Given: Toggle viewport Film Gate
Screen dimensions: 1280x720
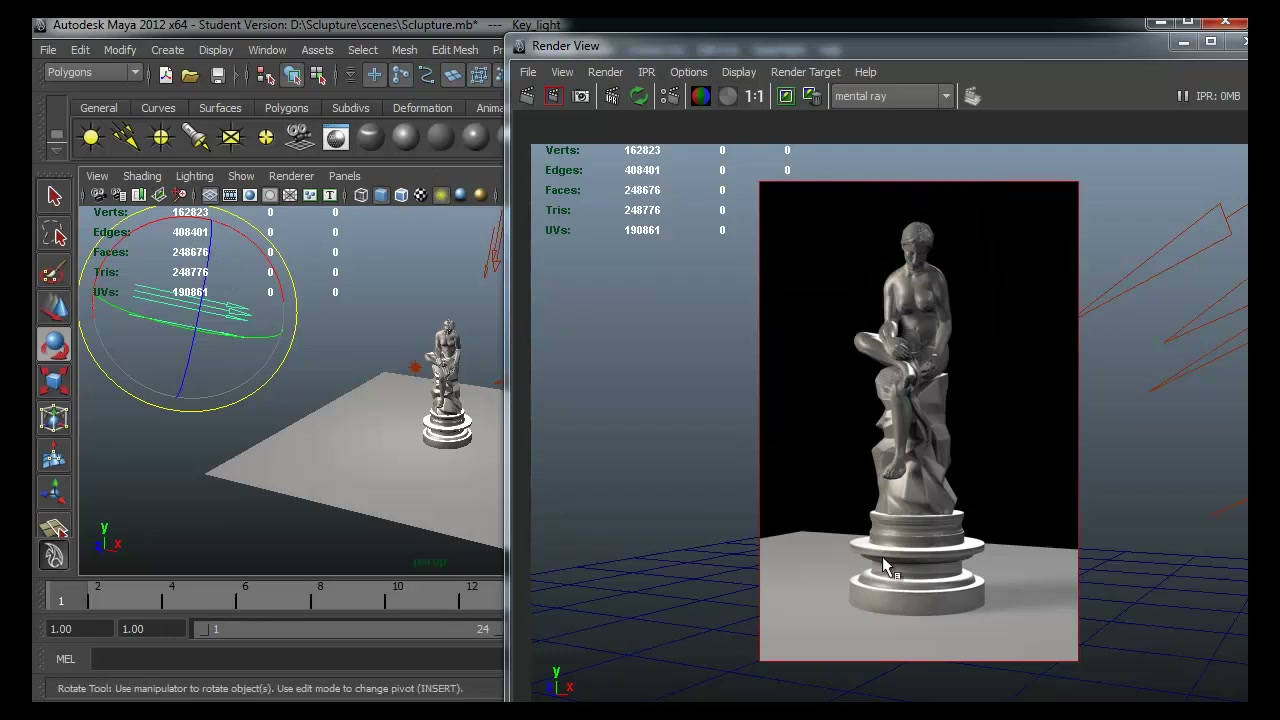Looking at the screenshot, I should coord(230,195).
